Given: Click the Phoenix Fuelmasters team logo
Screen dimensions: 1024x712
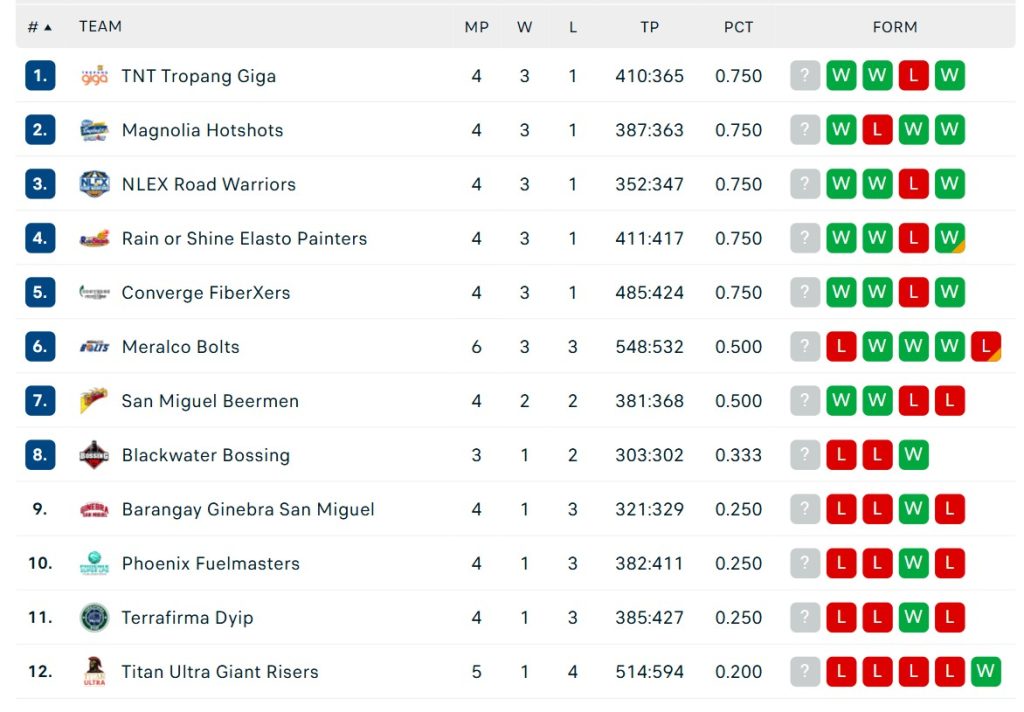Looking at the screenshot, I should click(94, 563).
